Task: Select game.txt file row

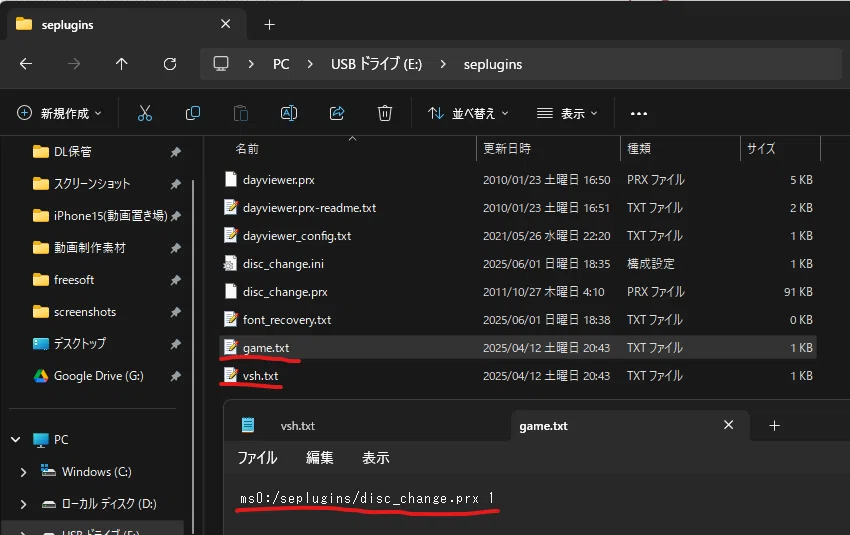Action: [518, 347]
